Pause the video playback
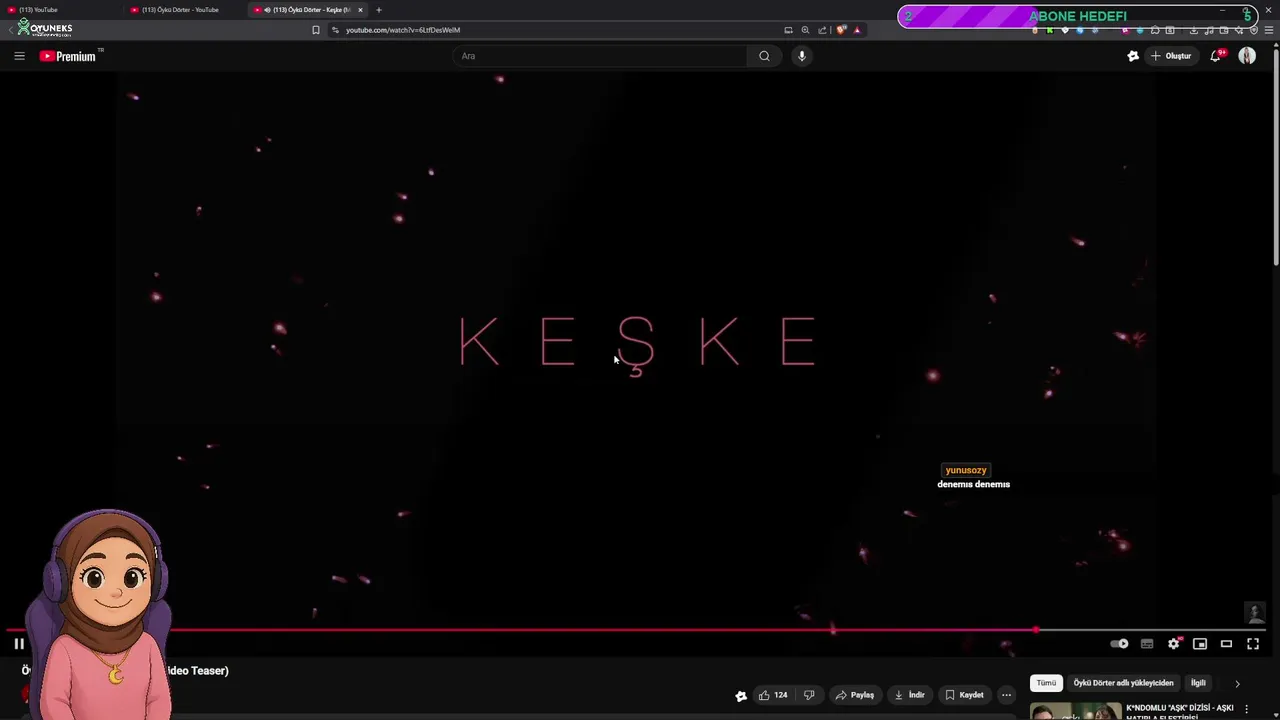This screenshot has width=1280, height=720. [x=19, y=644]
